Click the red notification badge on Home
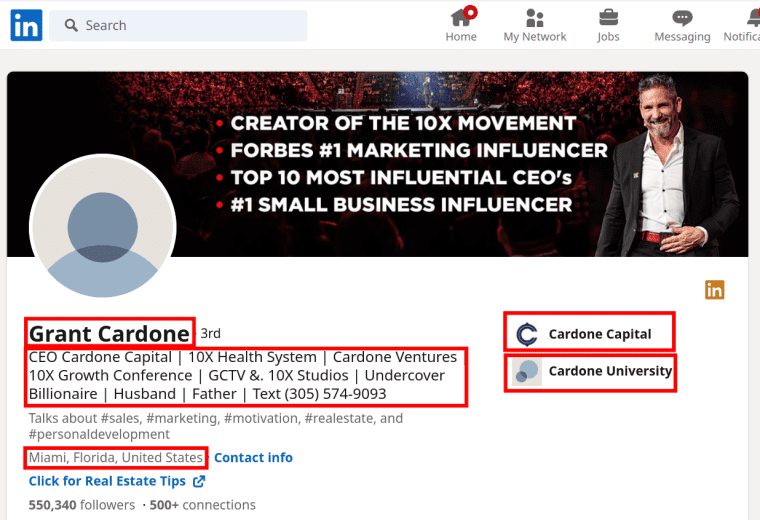This screenshot has height=520, width=760. [x=470, y=12]
